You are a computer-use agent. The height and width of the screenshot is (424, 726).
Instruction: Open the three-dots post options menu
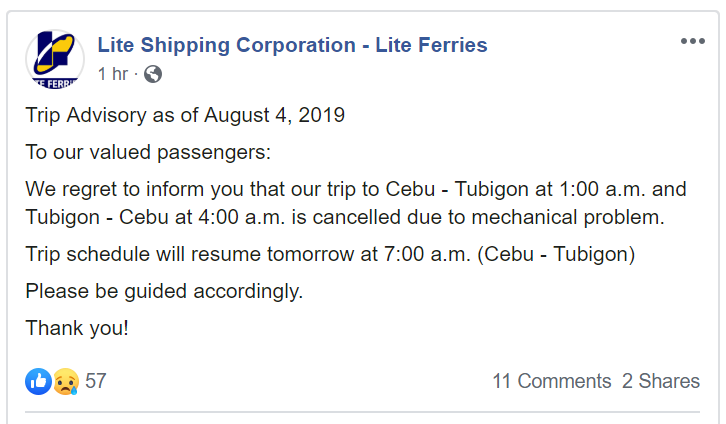coord(693,41)
